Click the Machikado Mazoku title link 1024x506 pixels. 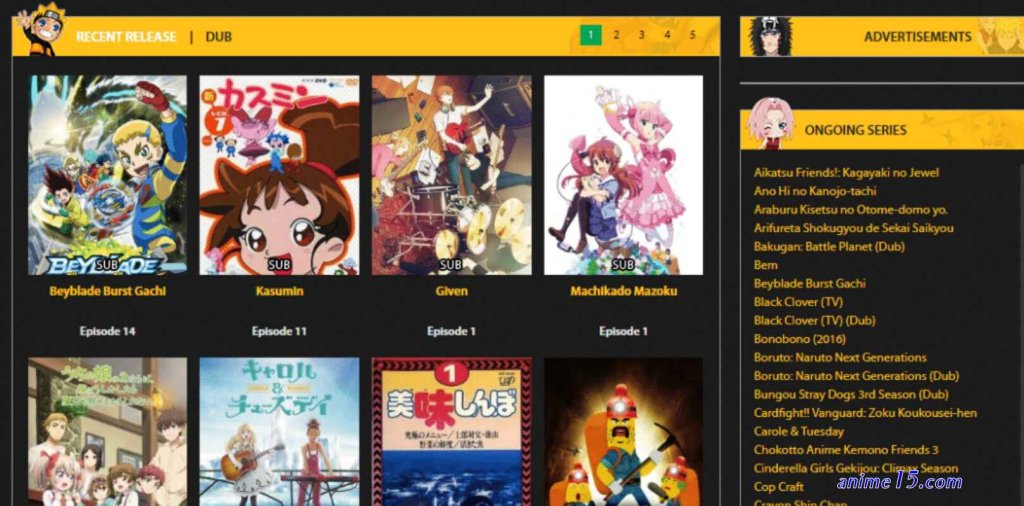click(624, 291)
